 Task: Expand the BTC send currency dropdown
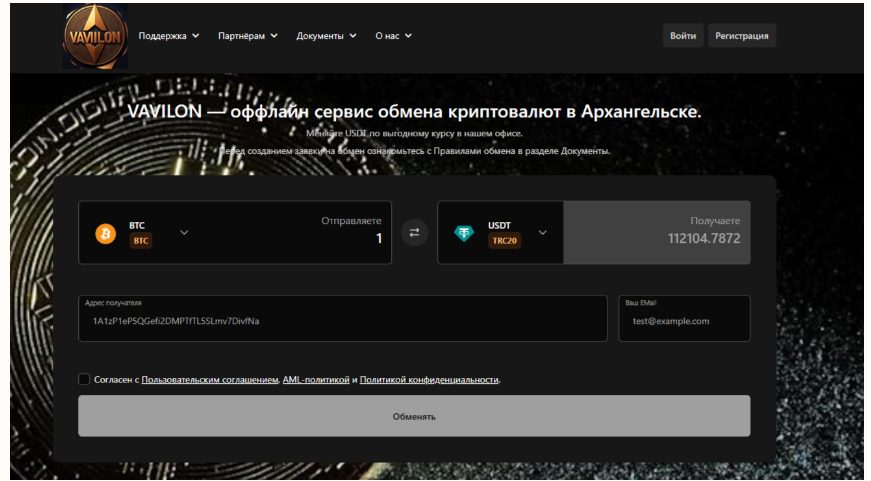coord(184,232)
